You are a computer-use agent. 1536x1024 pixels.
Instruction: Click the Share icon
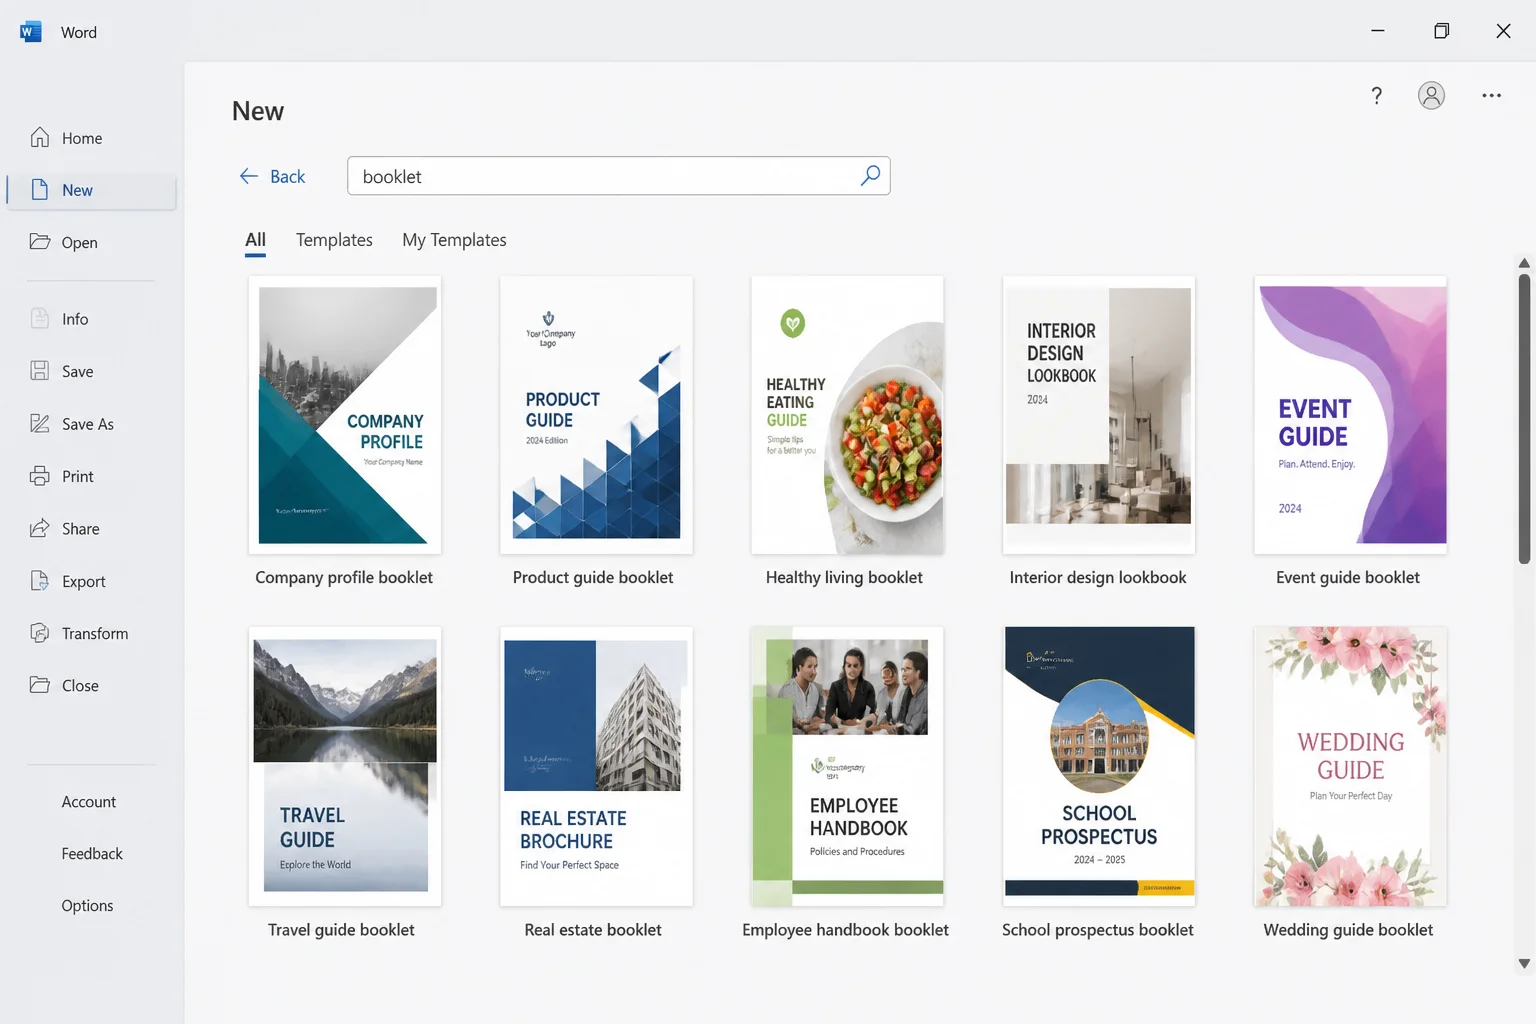(x=40, y=528)
